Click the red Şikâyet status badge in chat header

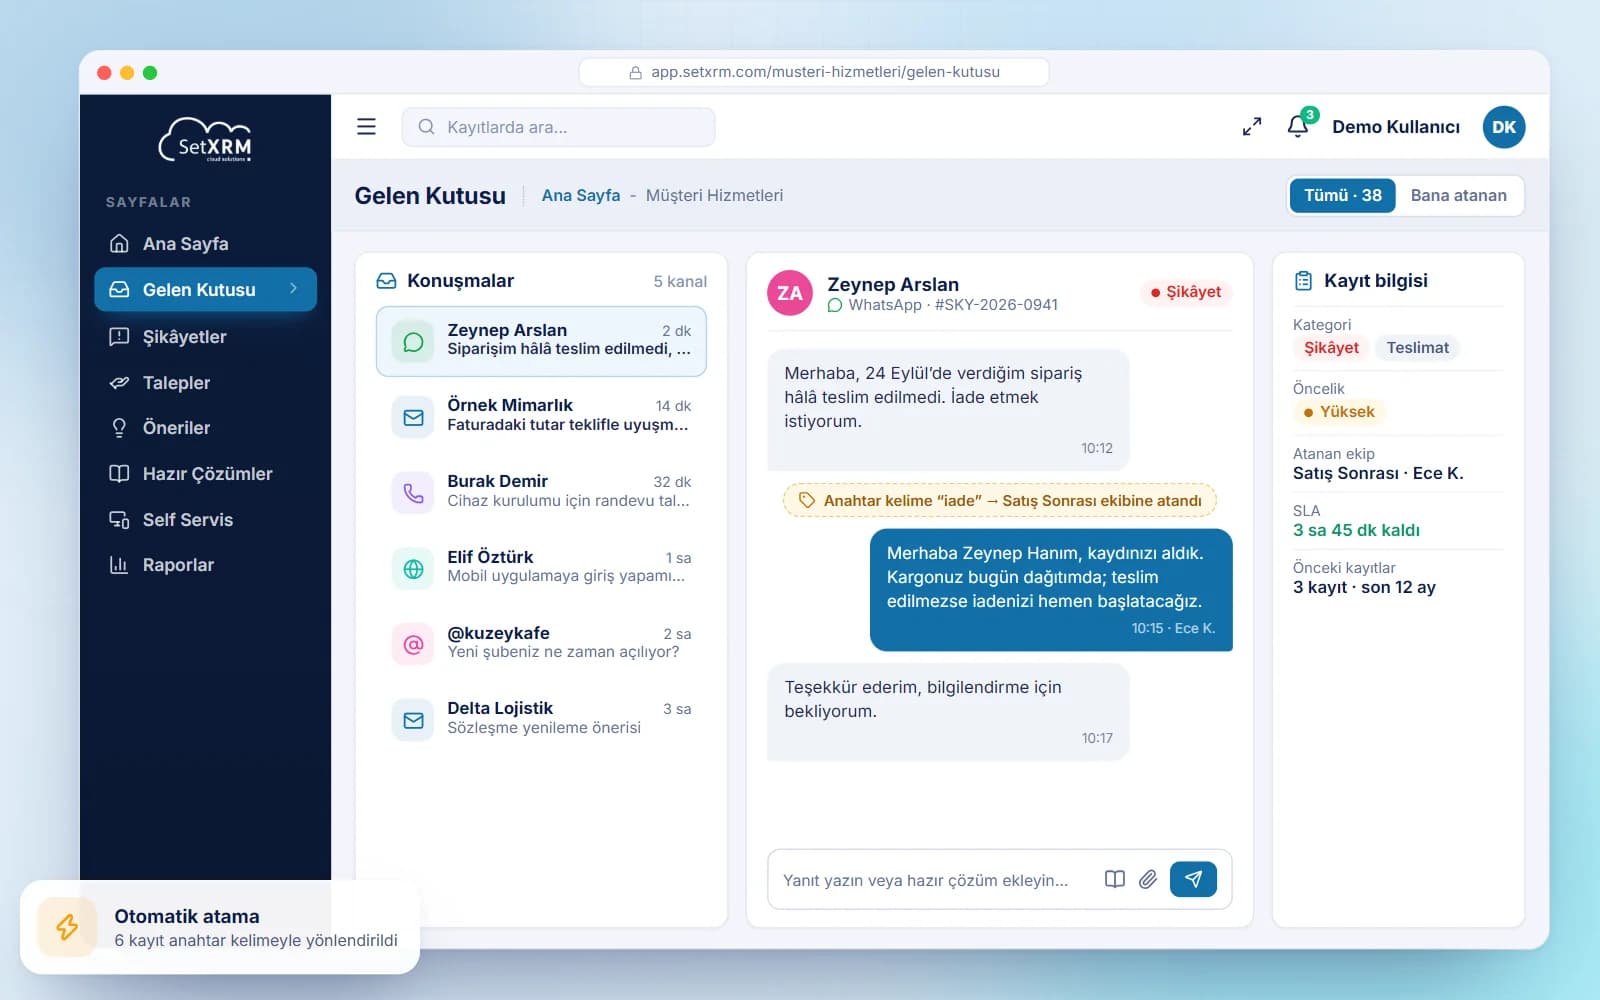coord(1186,292)
